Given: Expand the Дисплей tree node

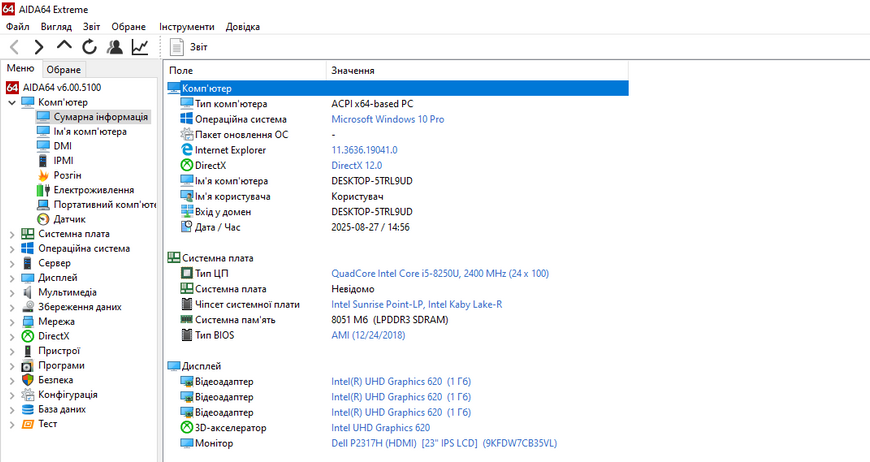Looking at the screenshot, I should pos(12,278).
